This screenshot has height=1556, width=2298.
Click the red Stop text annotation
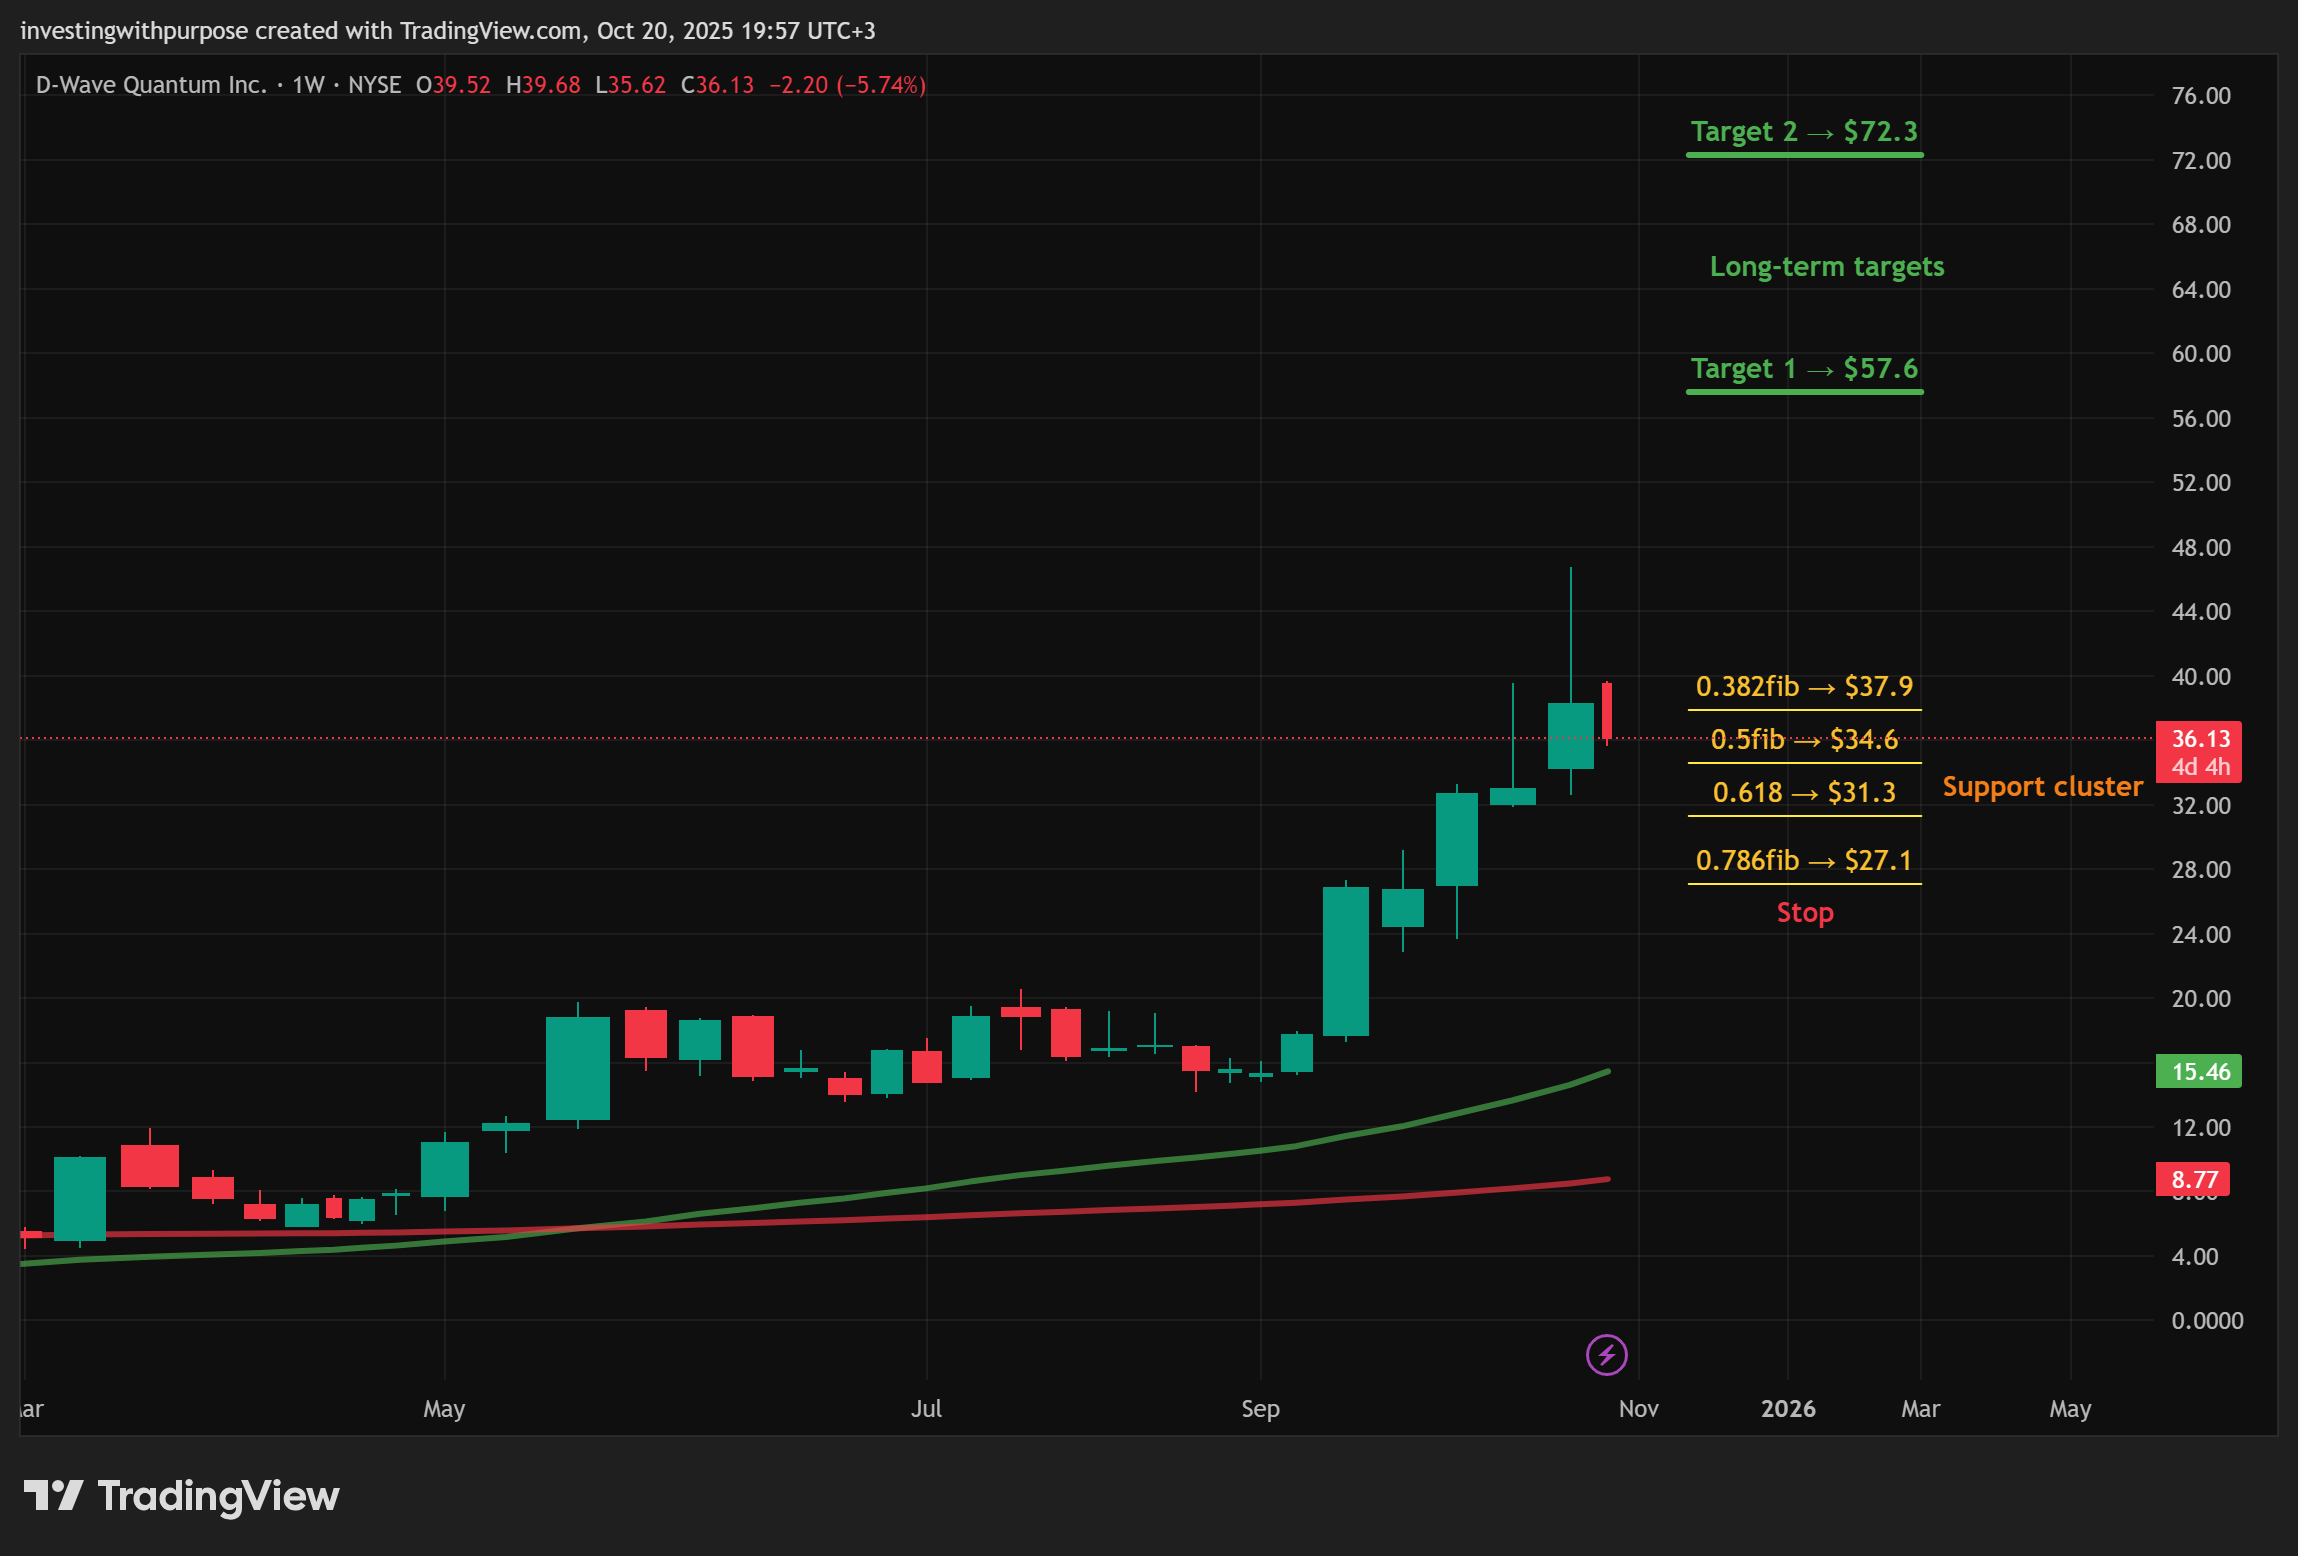coord(1804,913)
